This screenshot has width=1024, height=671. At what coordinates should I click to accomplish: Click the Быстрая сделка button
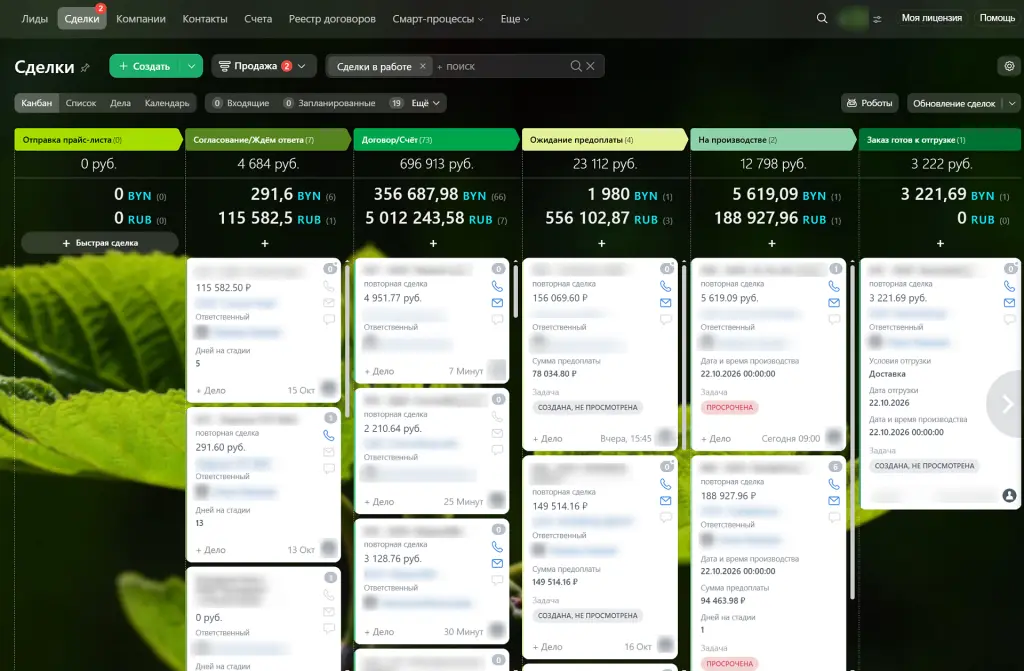(x=100, y=243)
